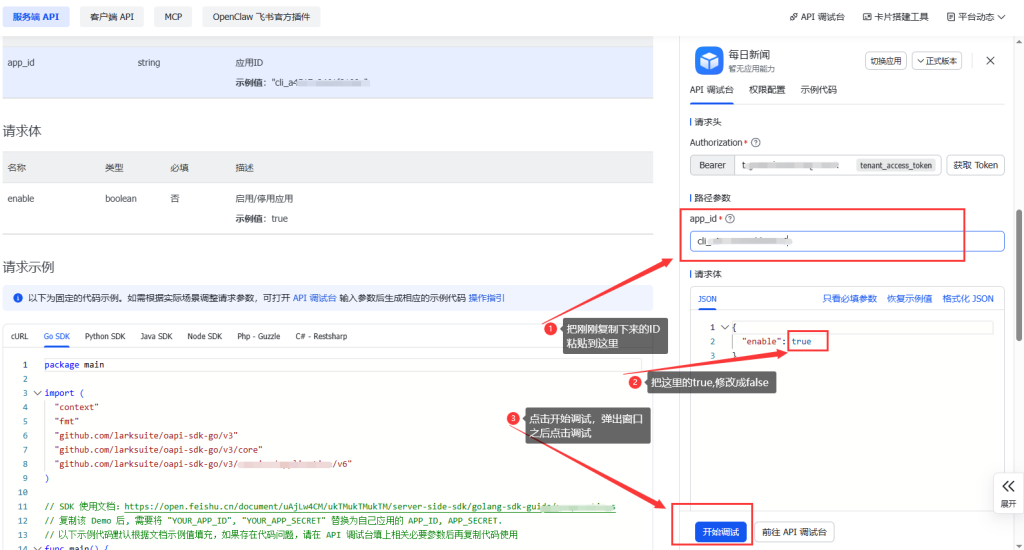Click the Authorization help question-mark icon
Screen dimensions: 1024x550
pyautogui.click(x=756, y=143)
